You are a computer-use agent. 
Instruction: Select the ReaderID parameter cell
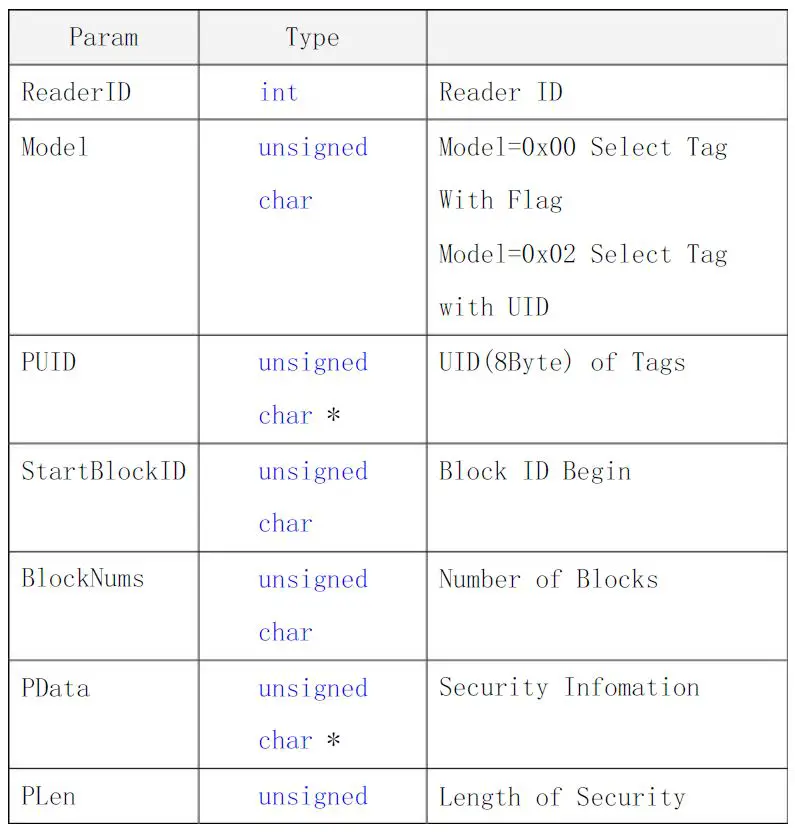click(76, 93)
